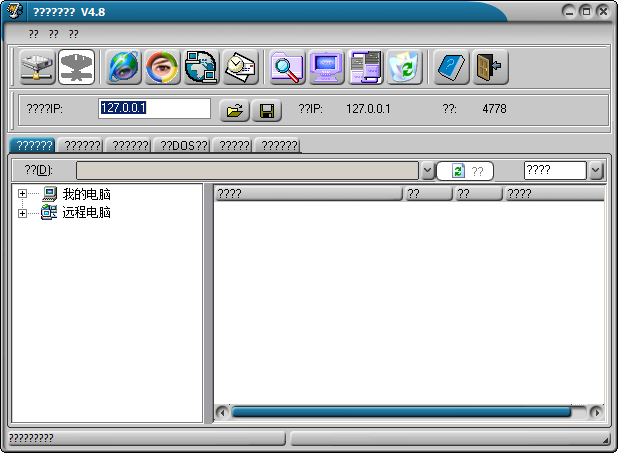Switch to the DOS tab
Image resolution: width=618 pixels, height=453 pixels.
tap(181, 146)
